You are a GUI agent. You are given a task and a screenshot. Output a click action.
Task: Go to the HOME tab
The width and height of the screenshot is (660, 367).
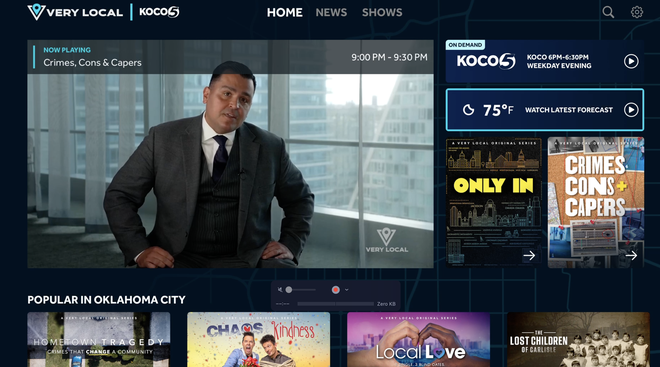(x=285, y=12)
